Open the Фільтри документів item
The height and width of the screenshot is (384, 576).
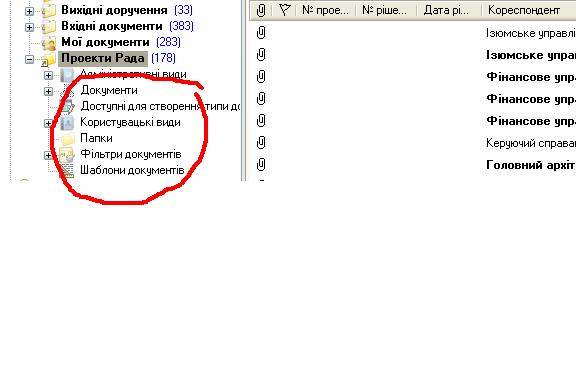pos(131,154)
